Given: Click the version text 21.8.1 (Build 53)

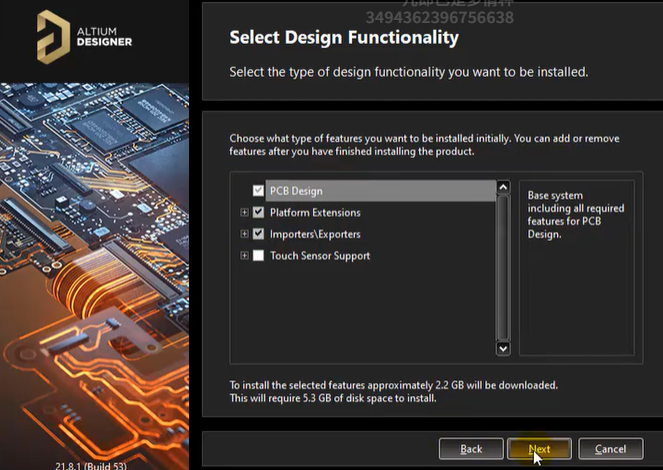Looking at the screenshot, I should point(90,466).
